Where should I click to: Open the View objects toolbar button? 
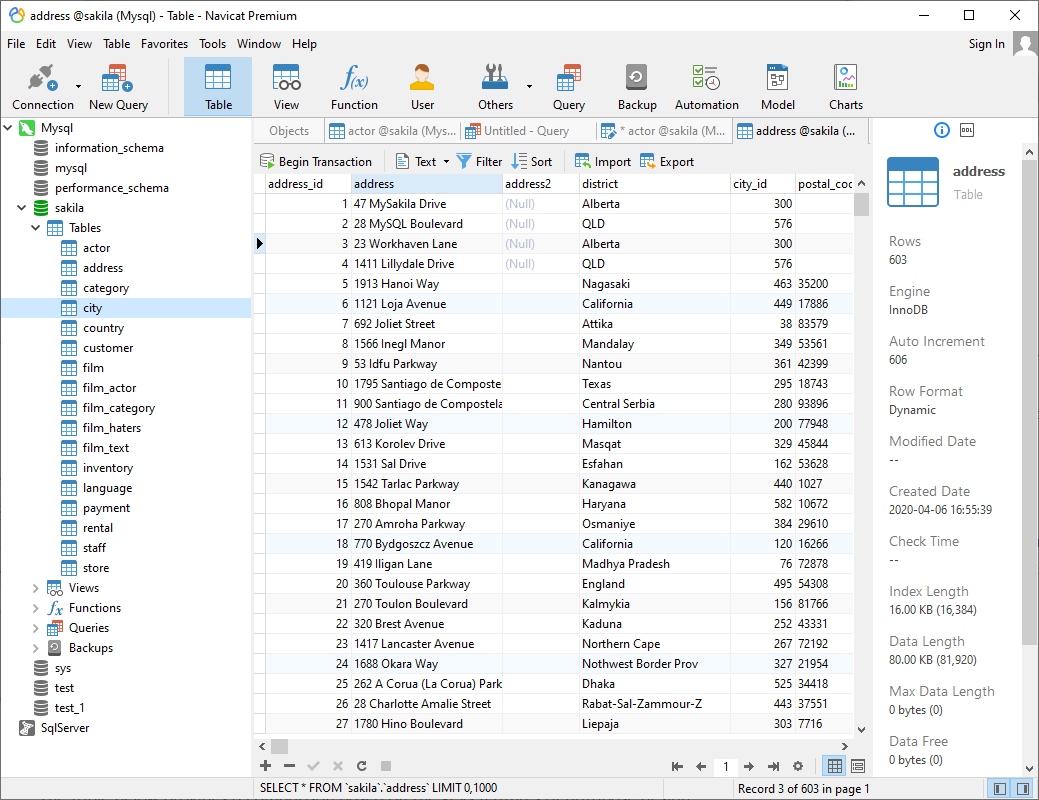point(286,87)
